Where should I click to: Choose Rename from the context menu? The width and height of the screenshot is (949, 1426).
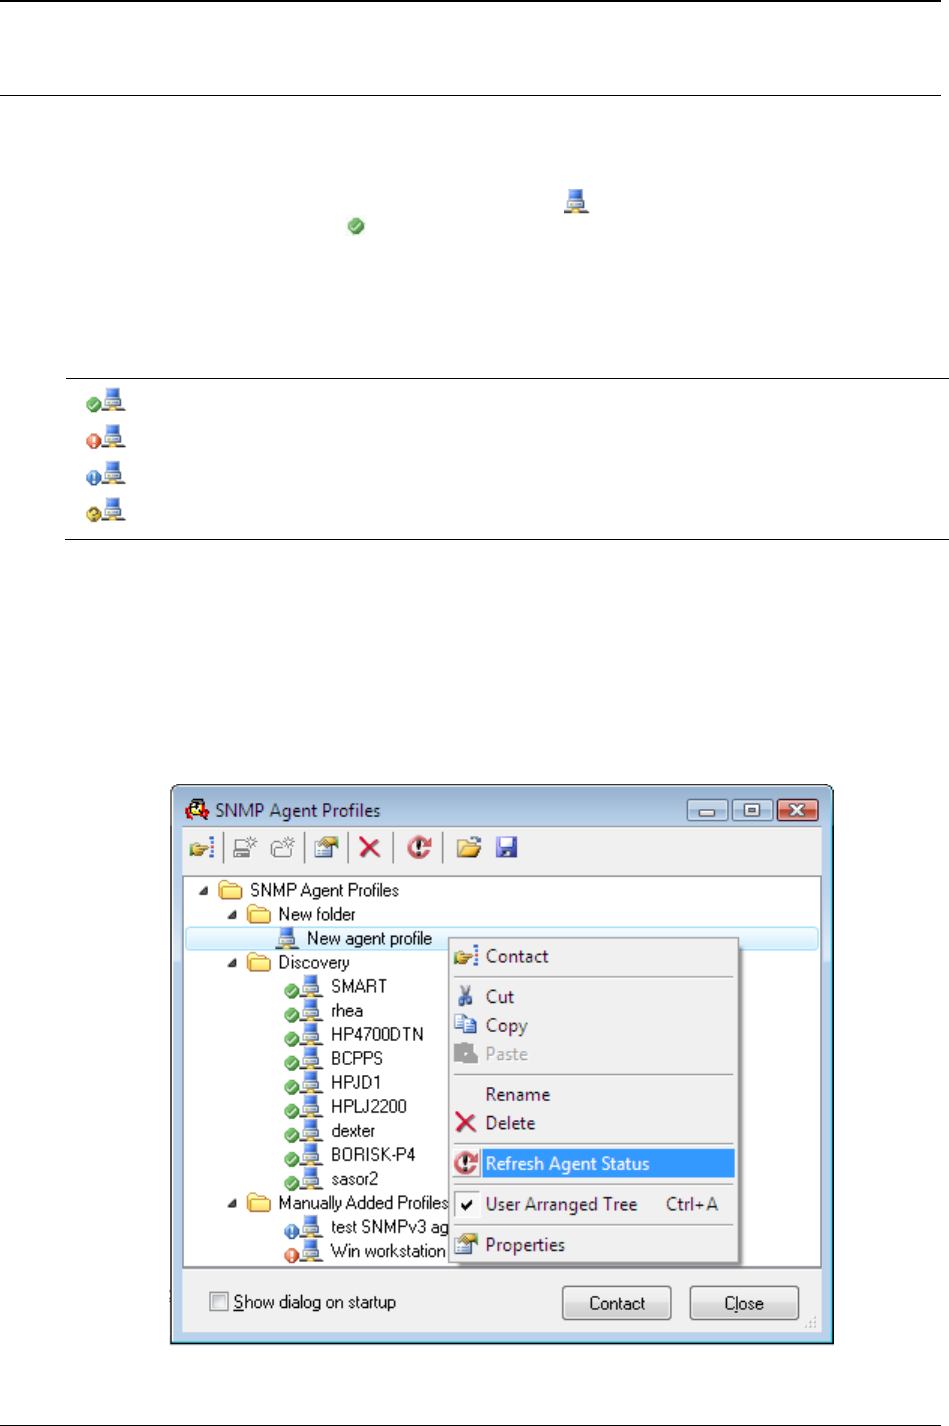[x=593, y=1094]
